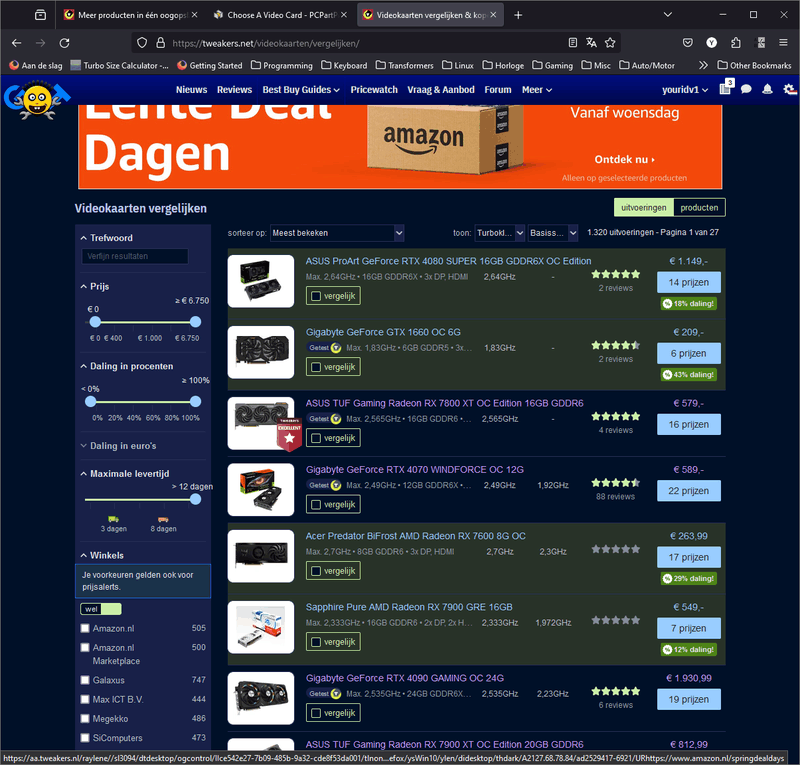The image size is (800, 765).
Task: Tick the Amazon.nl shop checkbox
Action: (x=85, y=628)
